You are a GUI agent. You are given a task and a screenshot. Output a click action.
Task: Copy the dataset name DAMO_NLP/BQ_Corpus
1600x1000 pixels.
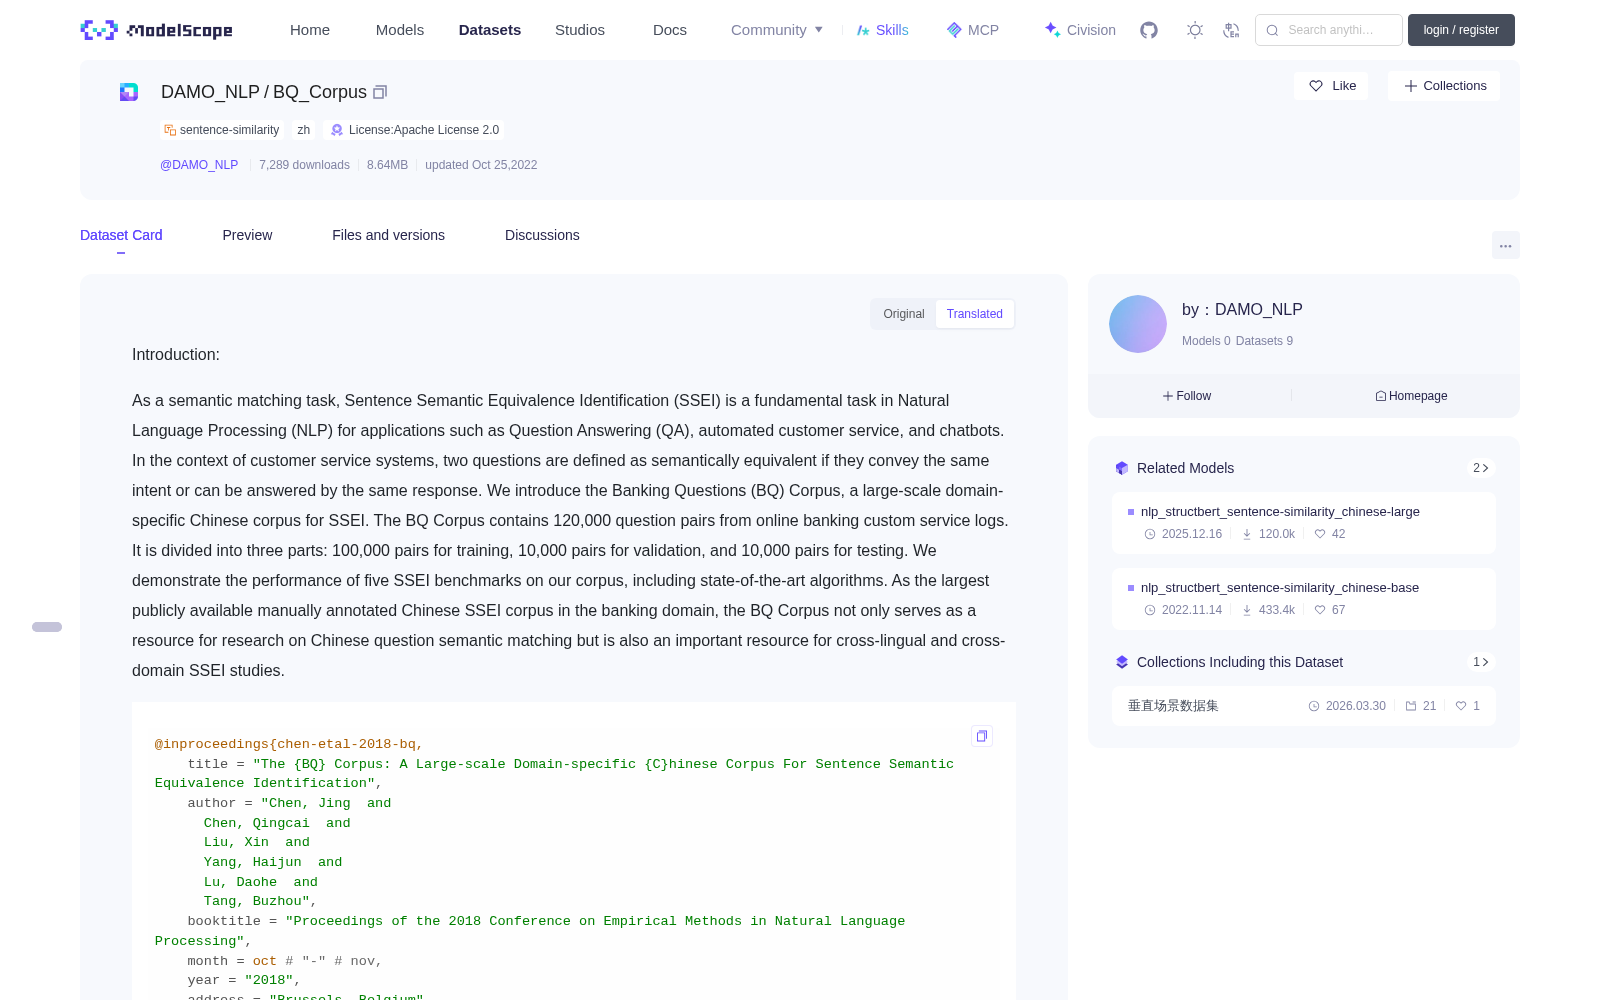pyautogui.click(x=380, y=92)
